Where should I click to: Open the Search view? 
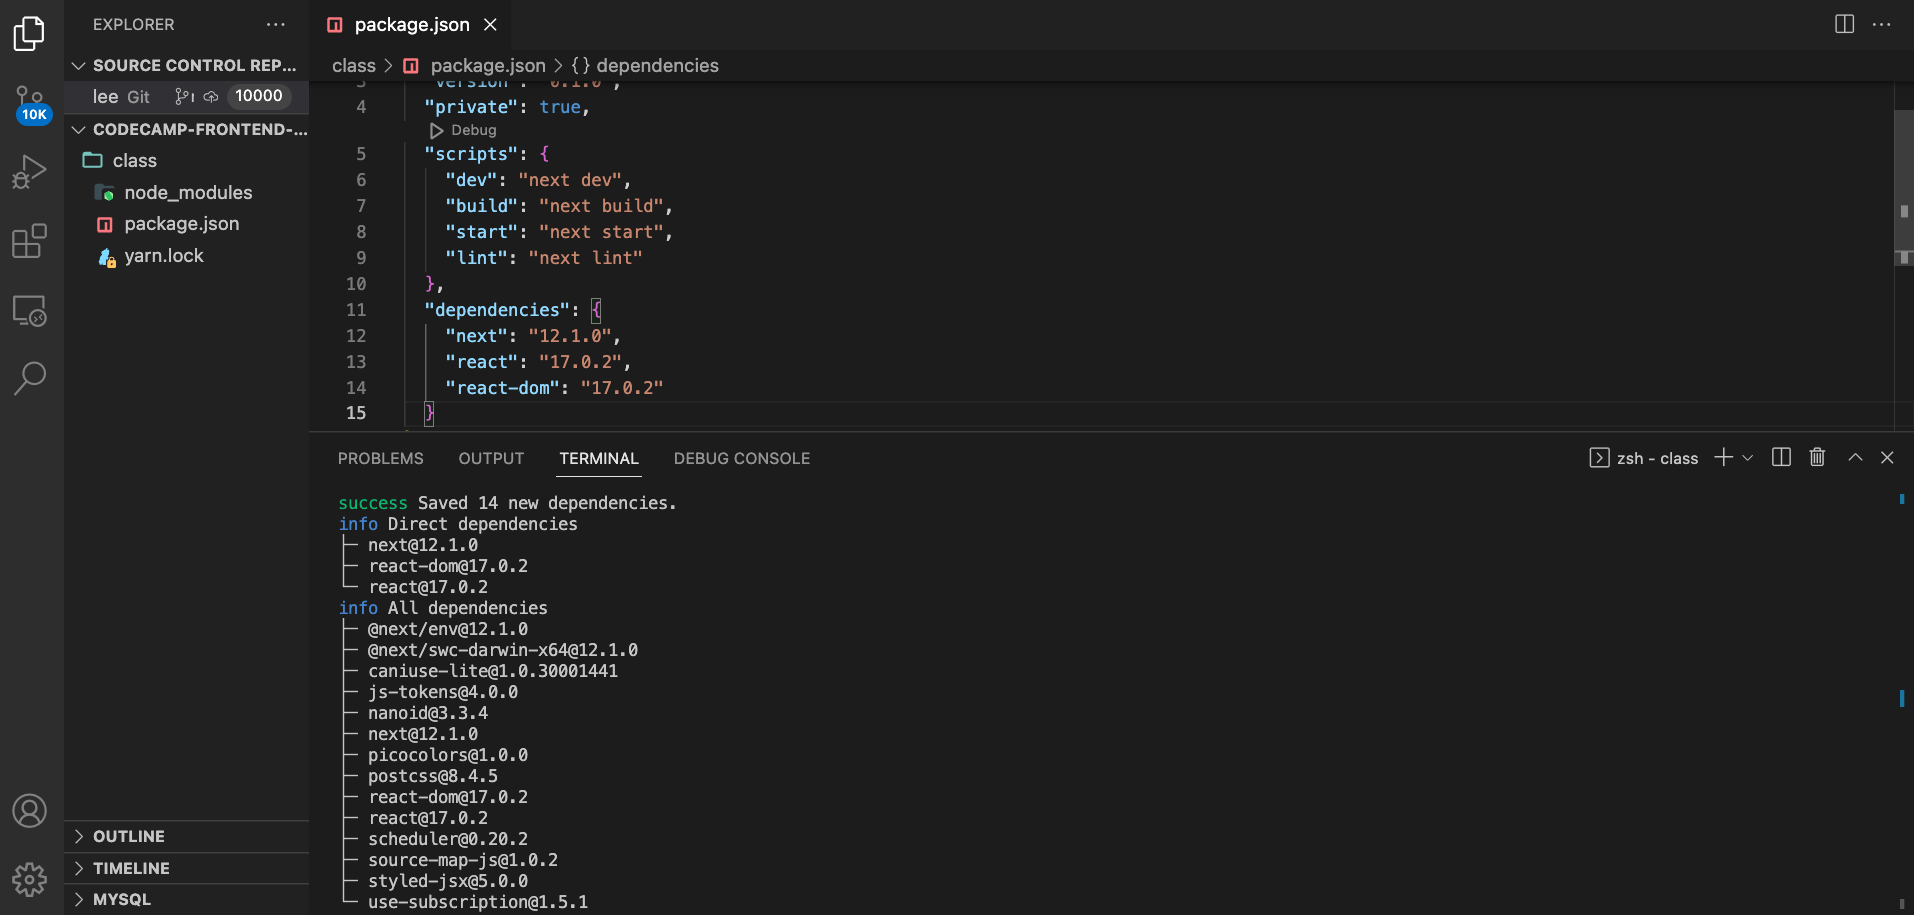tap(30, 378)
